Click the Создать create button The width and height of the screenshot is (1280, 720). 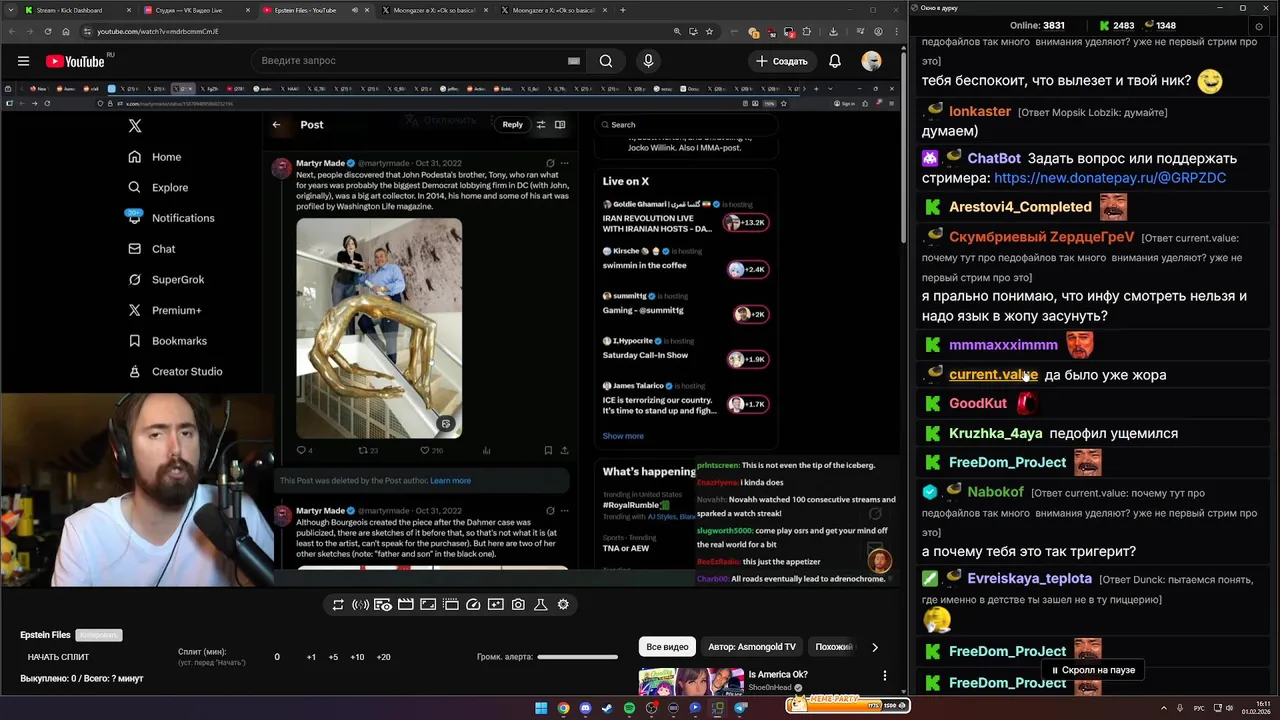pos(781,61)
